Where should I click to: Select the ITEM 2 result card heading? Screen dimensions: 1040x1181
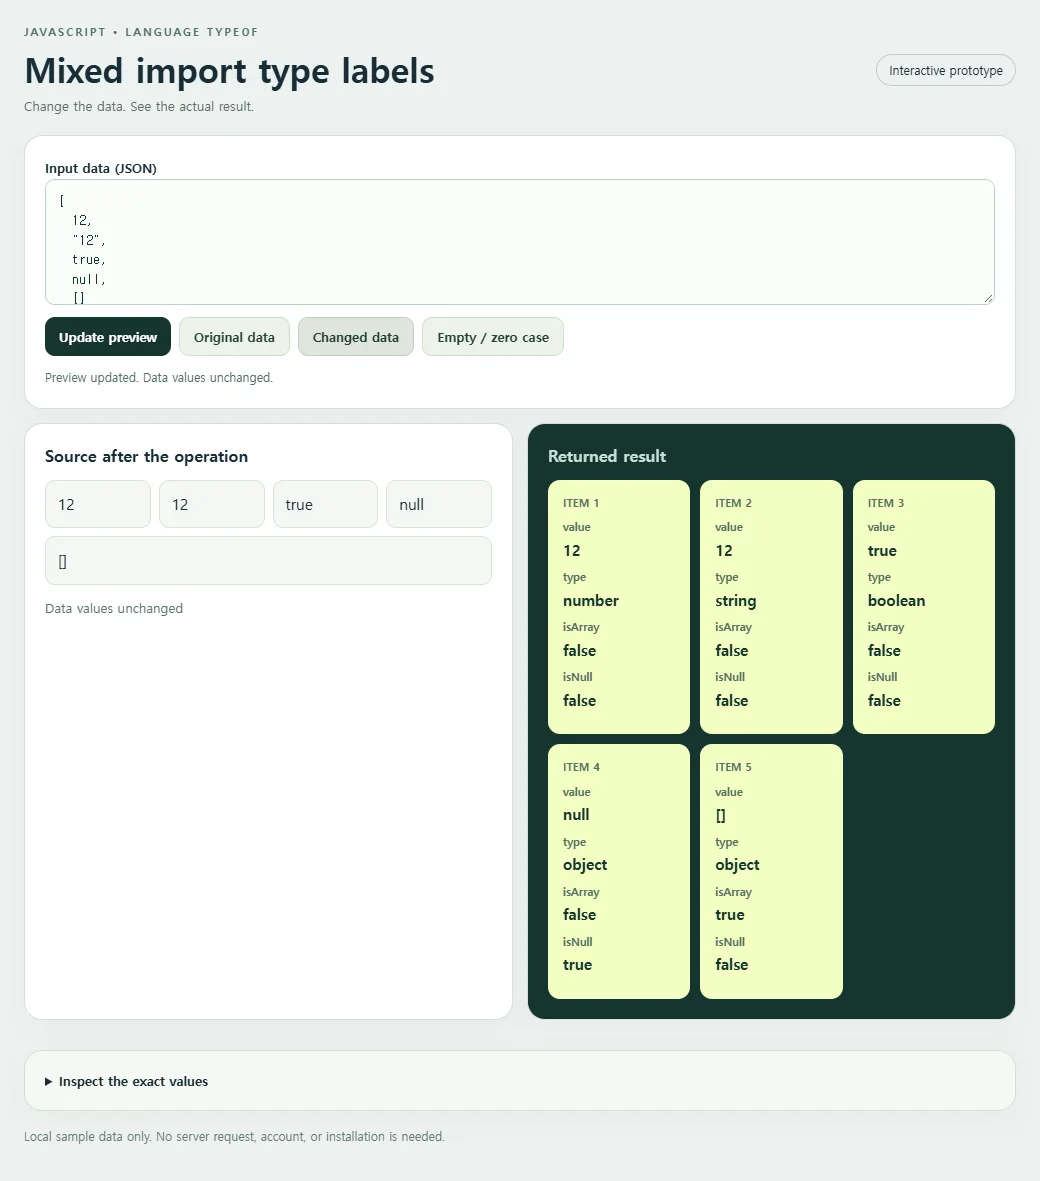[x=733, y=502]
